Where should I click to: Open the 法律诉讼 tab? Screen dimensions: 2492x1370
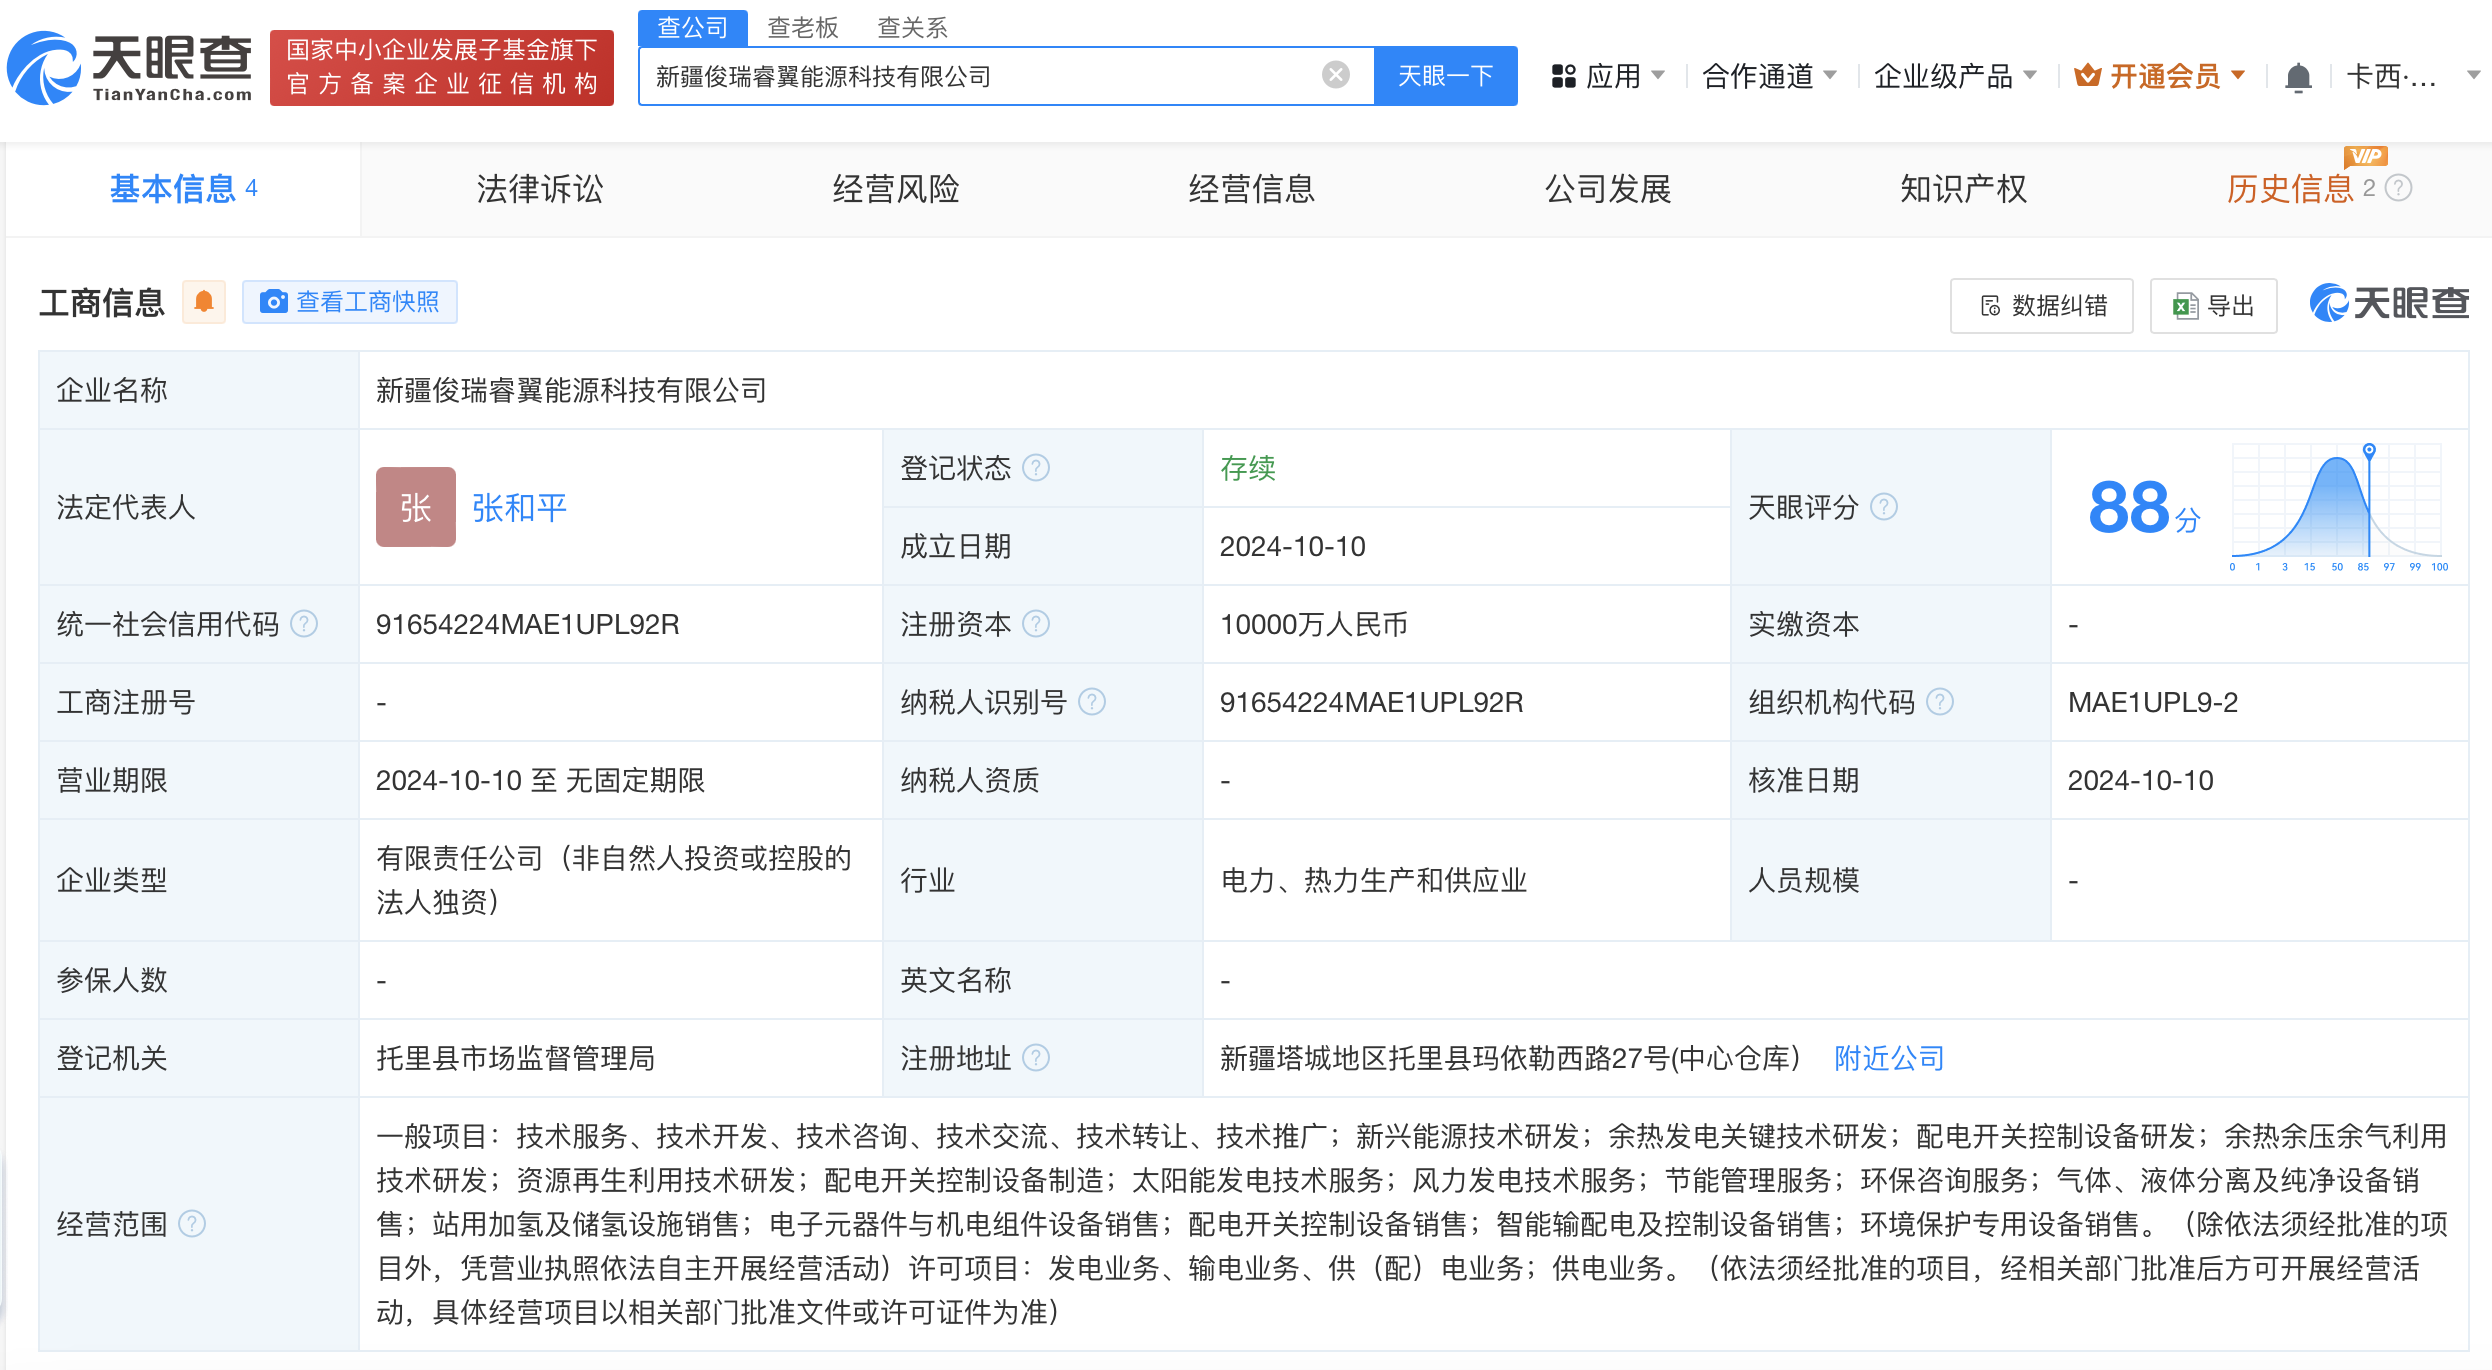538,189
